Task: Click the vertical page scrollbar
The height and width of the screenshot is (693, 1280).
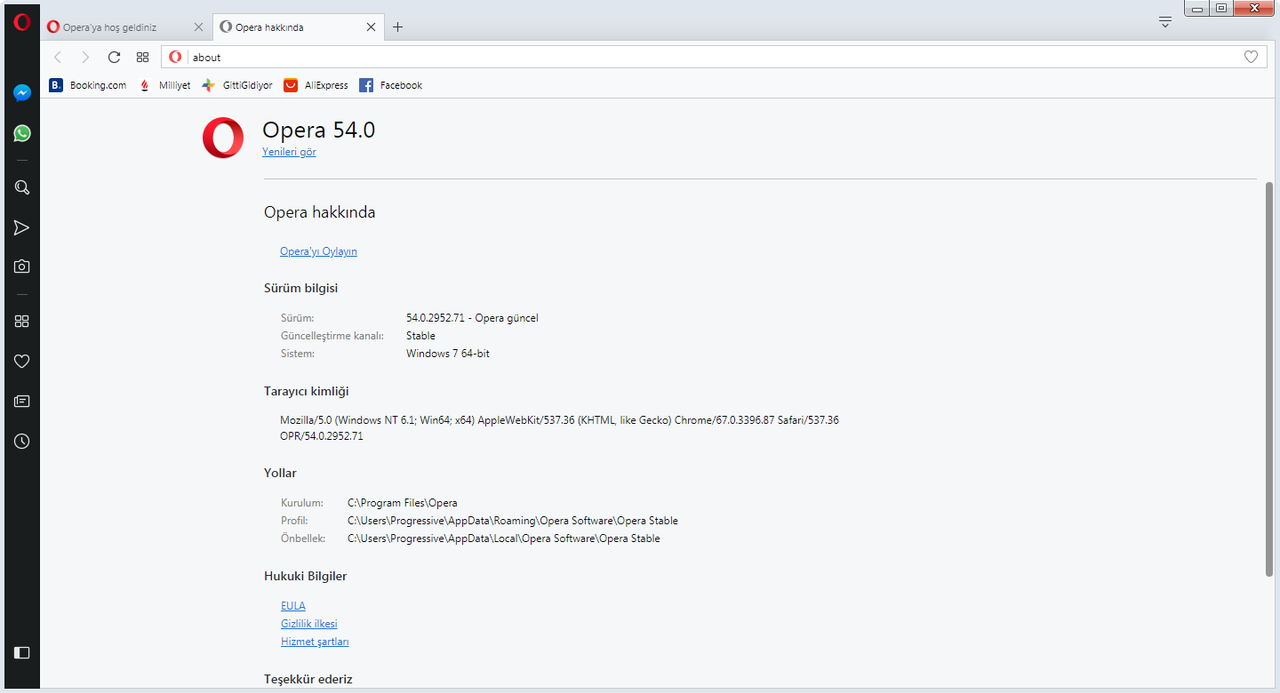Action: 1270,380
